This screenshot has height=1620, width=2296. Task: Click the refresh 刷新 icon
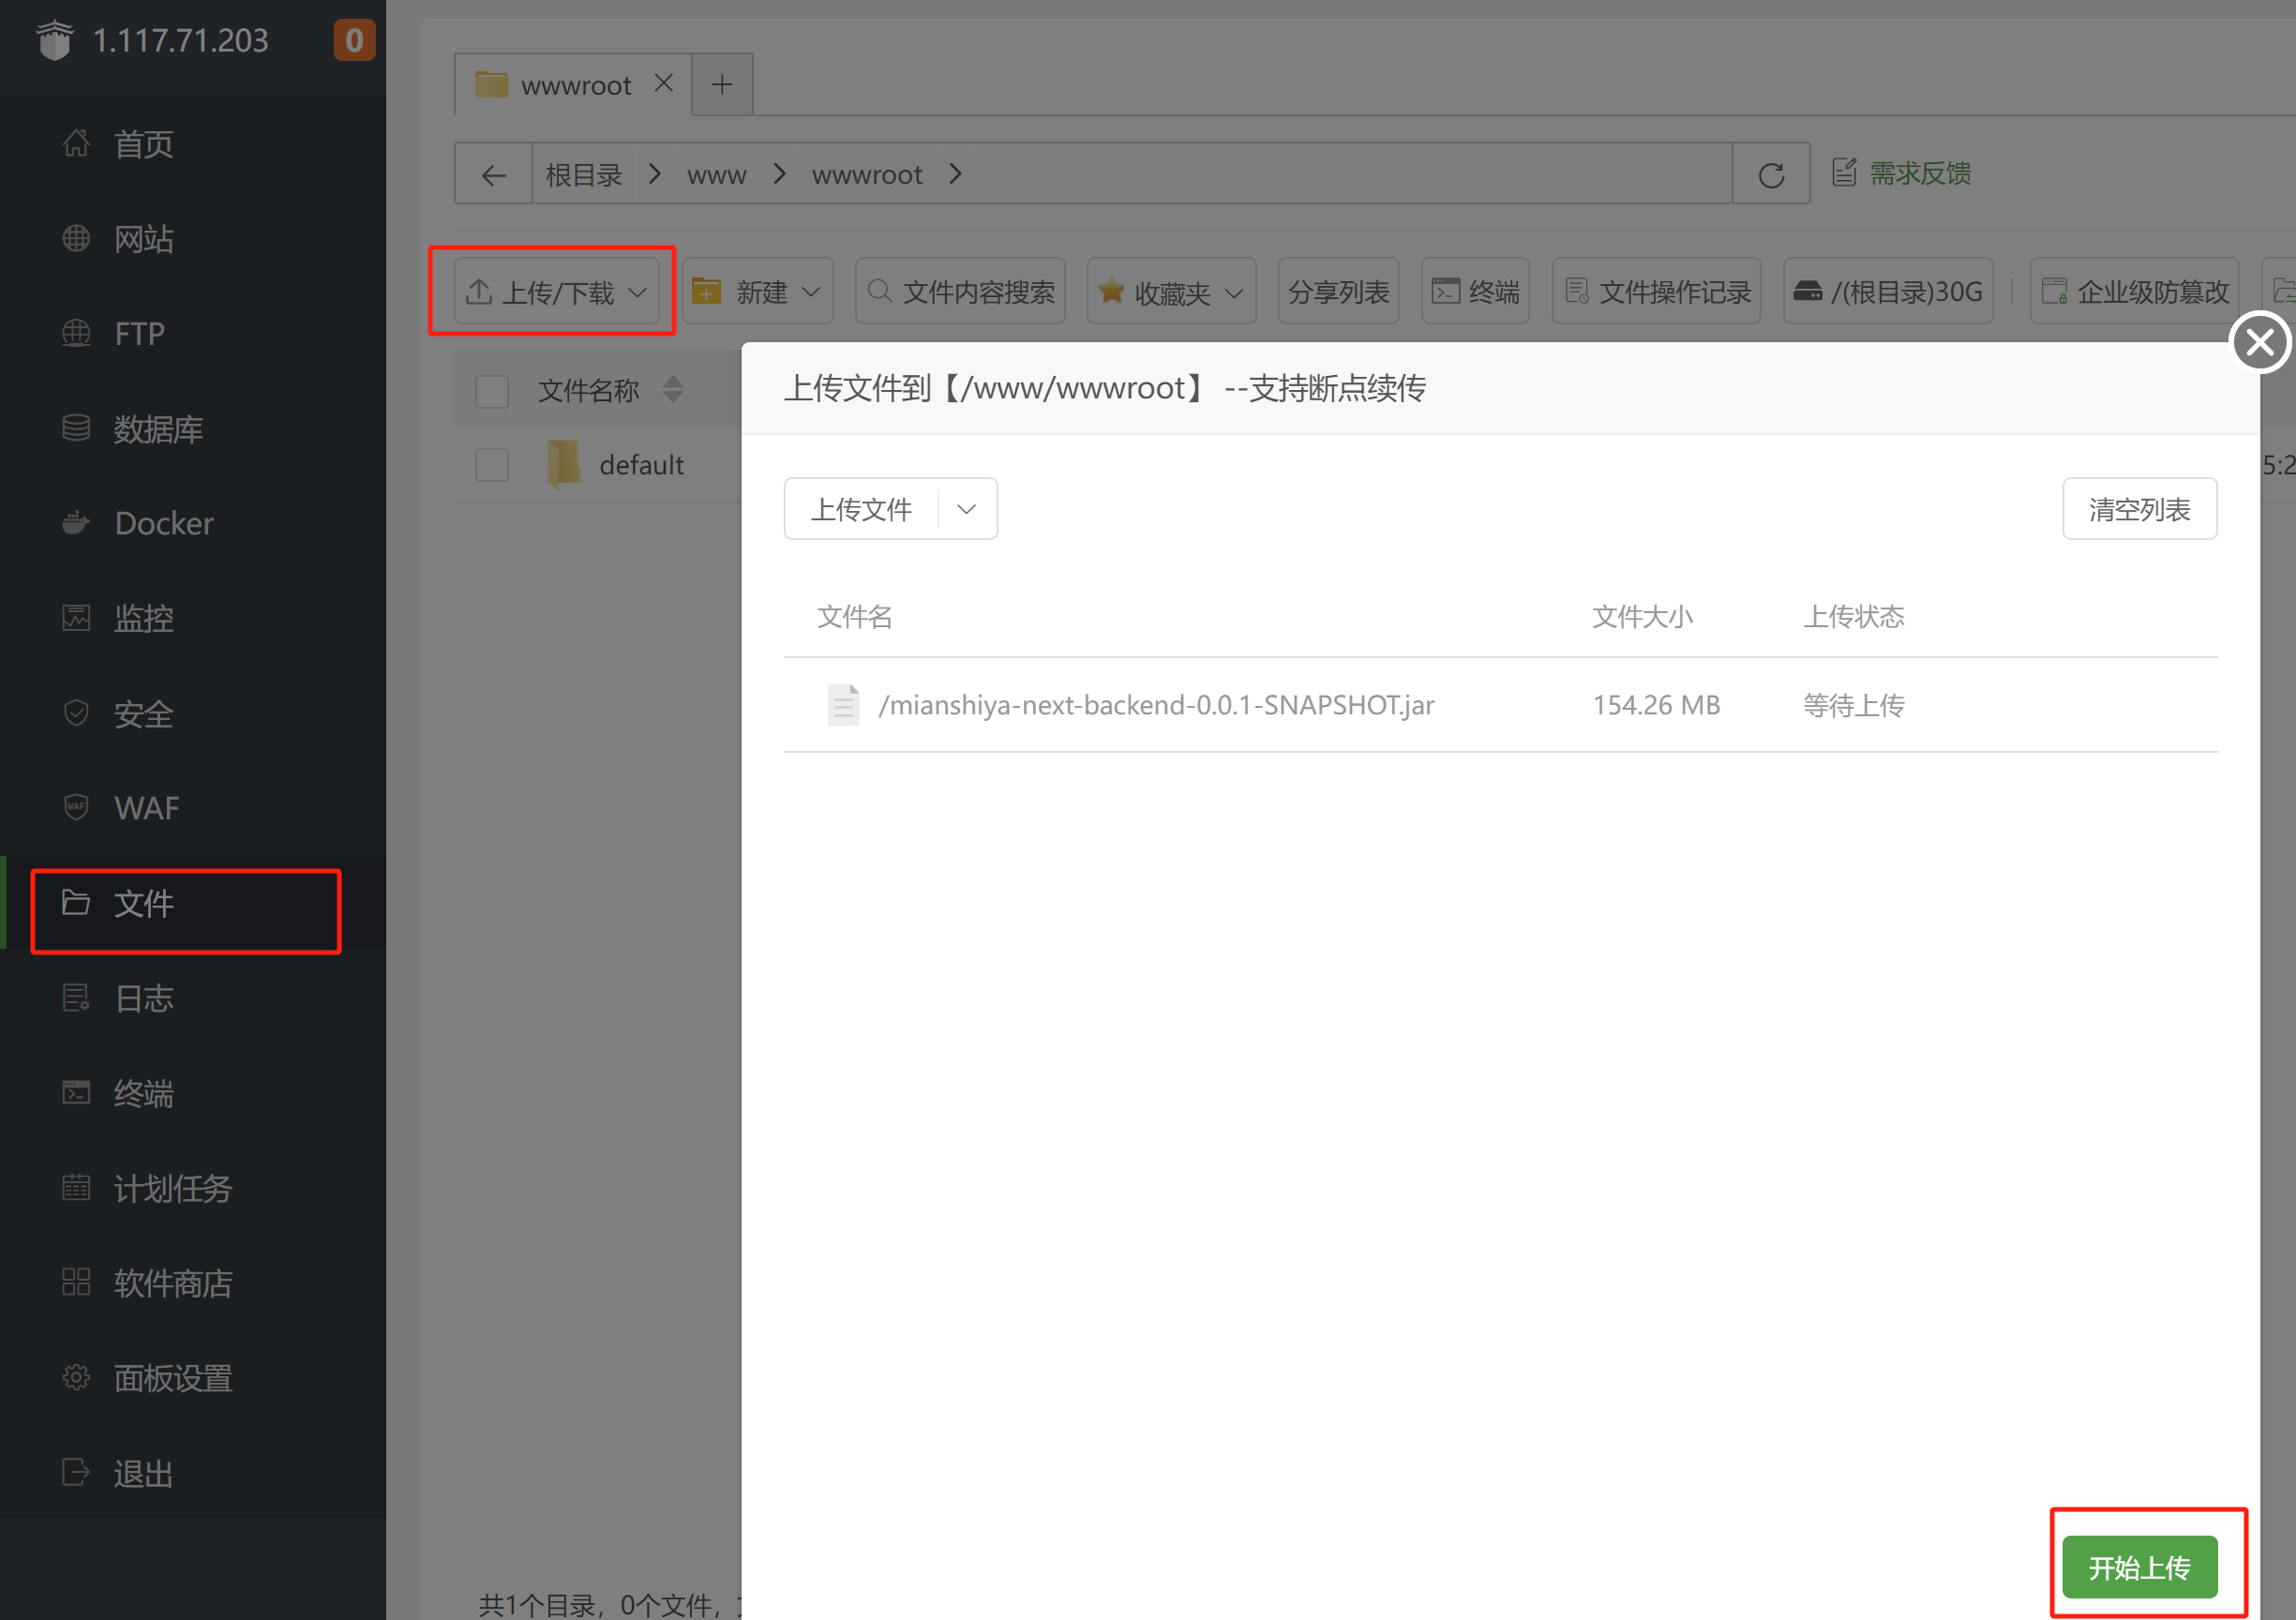(1770, 173)
